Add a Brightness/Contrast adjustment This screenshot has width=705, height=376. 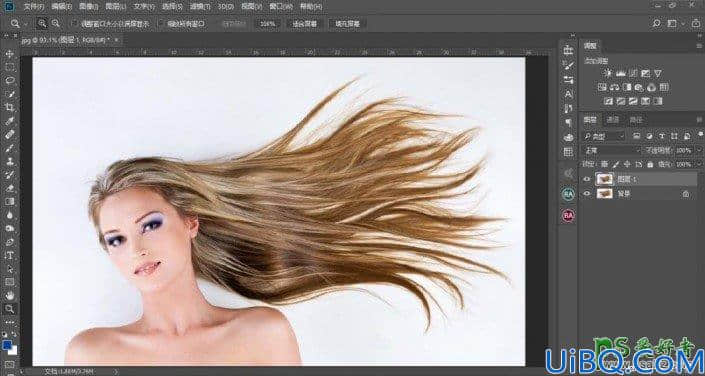pyautogui.click(x=608, y=73)
